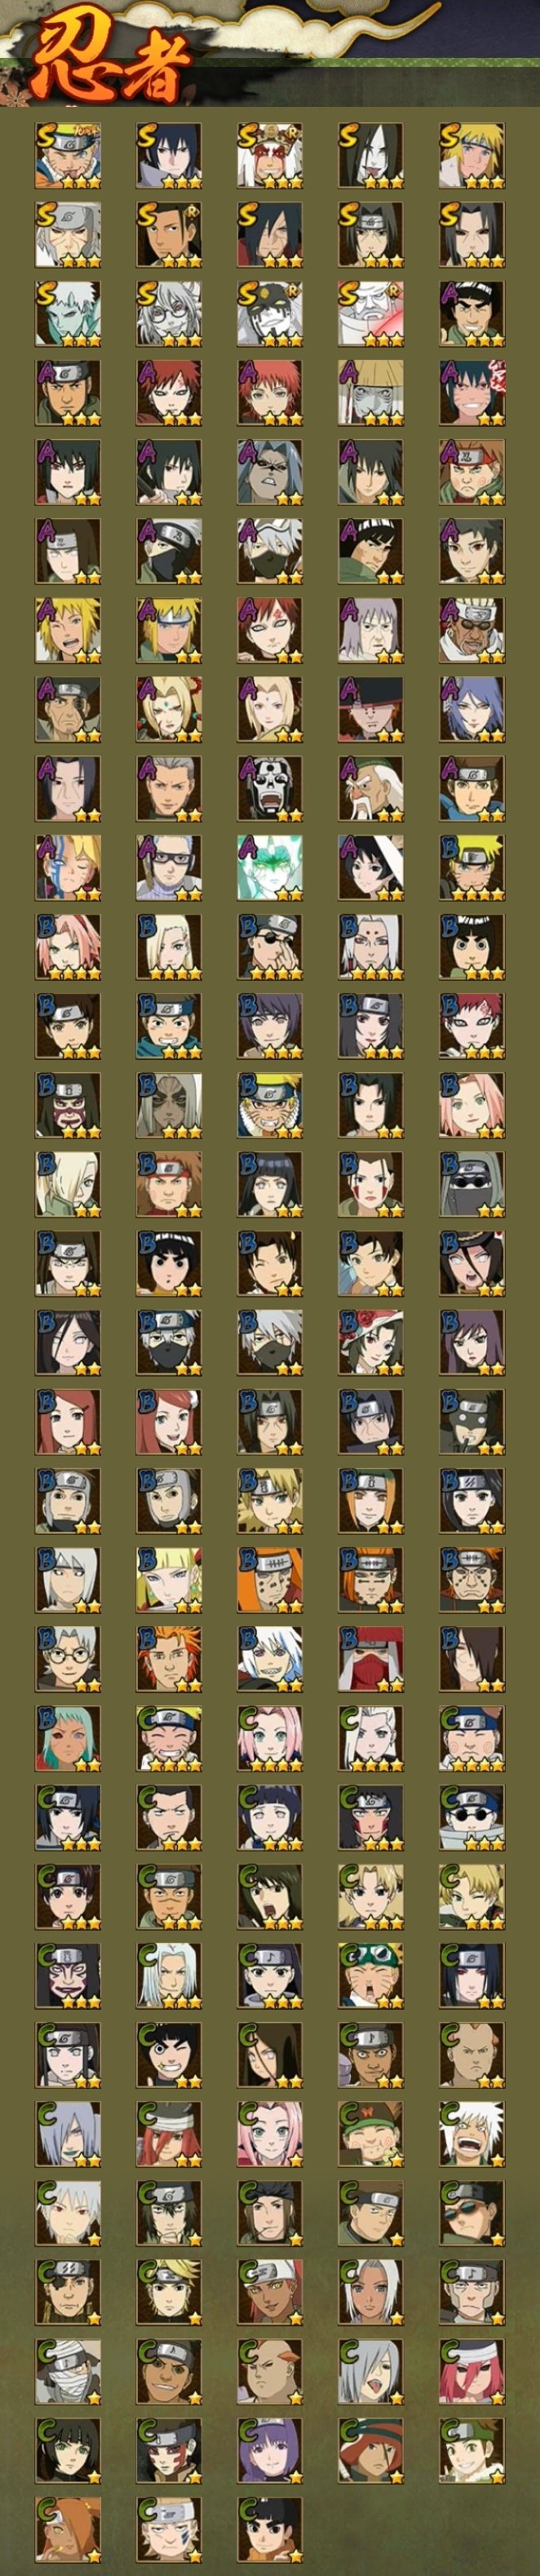Select A-rank Danzo with bandaged eye
Screen dimensions: 540x2576
pyautogui.click(x=68, y=709)
